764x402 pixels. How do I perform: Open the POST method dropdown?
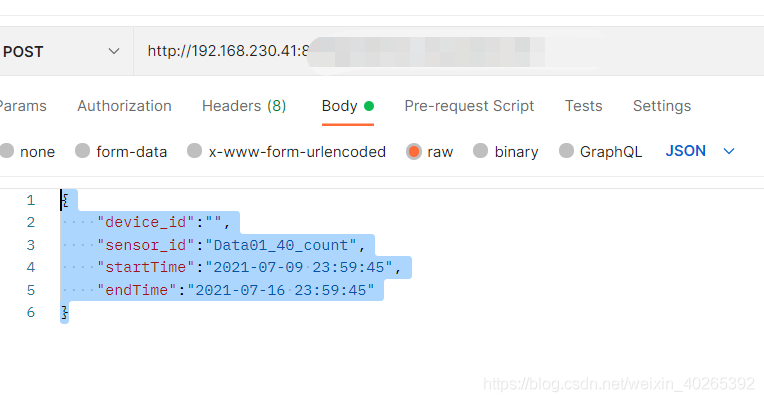click(61, 51)
